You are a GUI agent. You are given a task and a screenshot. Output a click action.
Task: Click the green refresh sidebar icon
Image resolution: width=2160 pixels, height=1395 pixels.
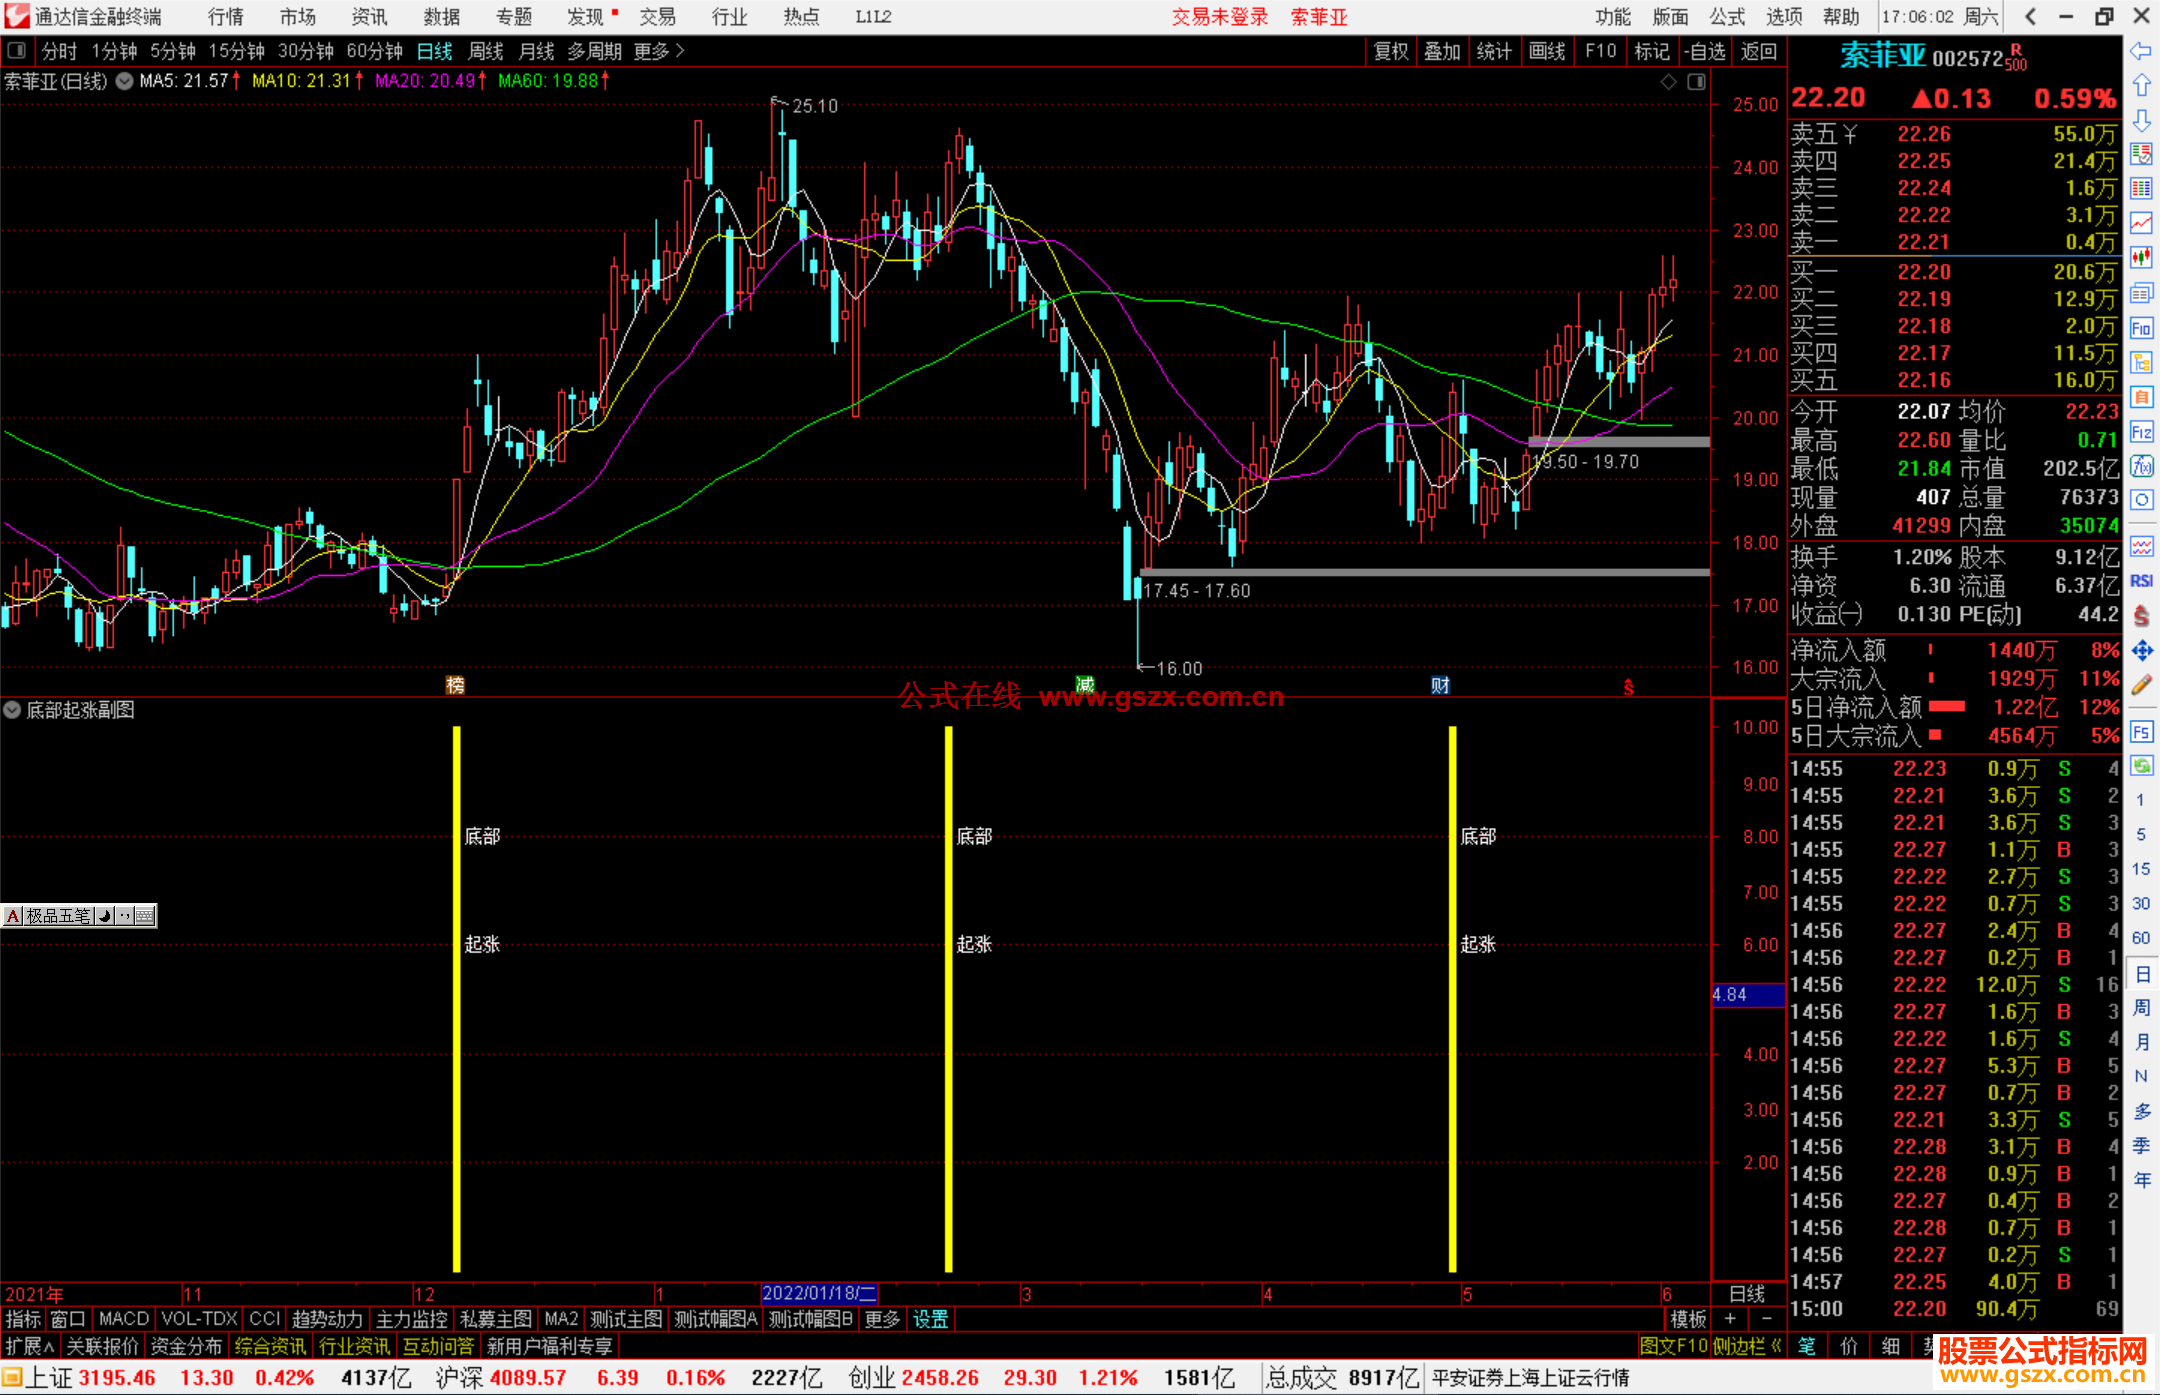[2141, 766]
